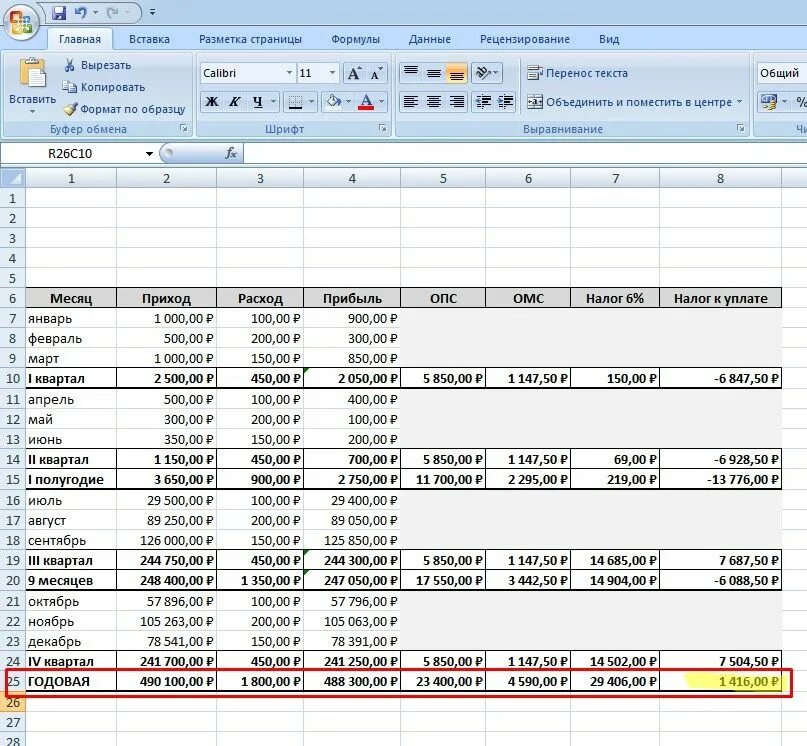Toggle underline Ч formatting
This screenshot has height=746, width=807.
[x=258, y=102]
